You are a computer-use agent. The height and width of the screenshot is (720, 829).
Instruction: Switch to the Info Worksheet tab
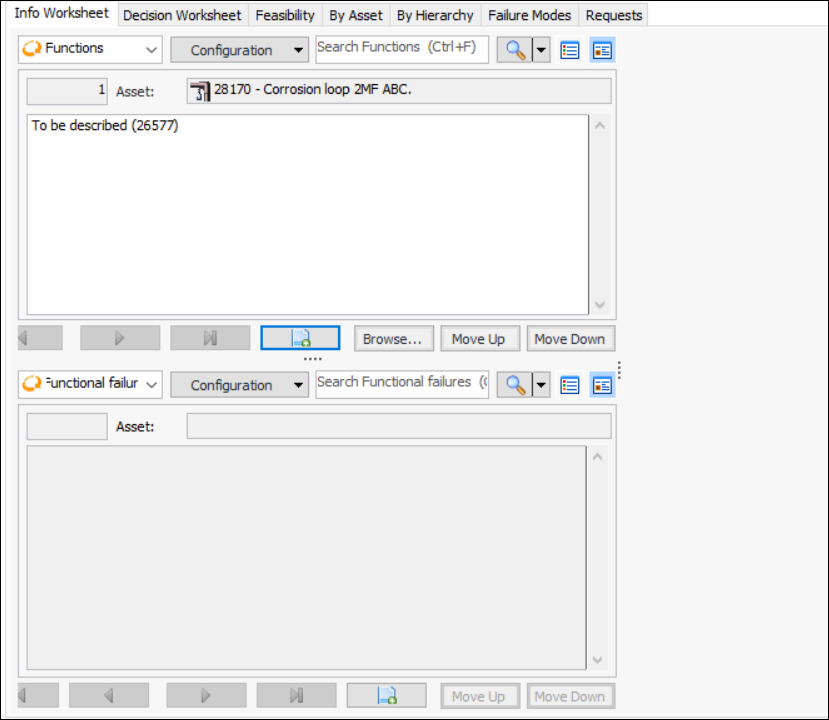[x=61, y=13]
